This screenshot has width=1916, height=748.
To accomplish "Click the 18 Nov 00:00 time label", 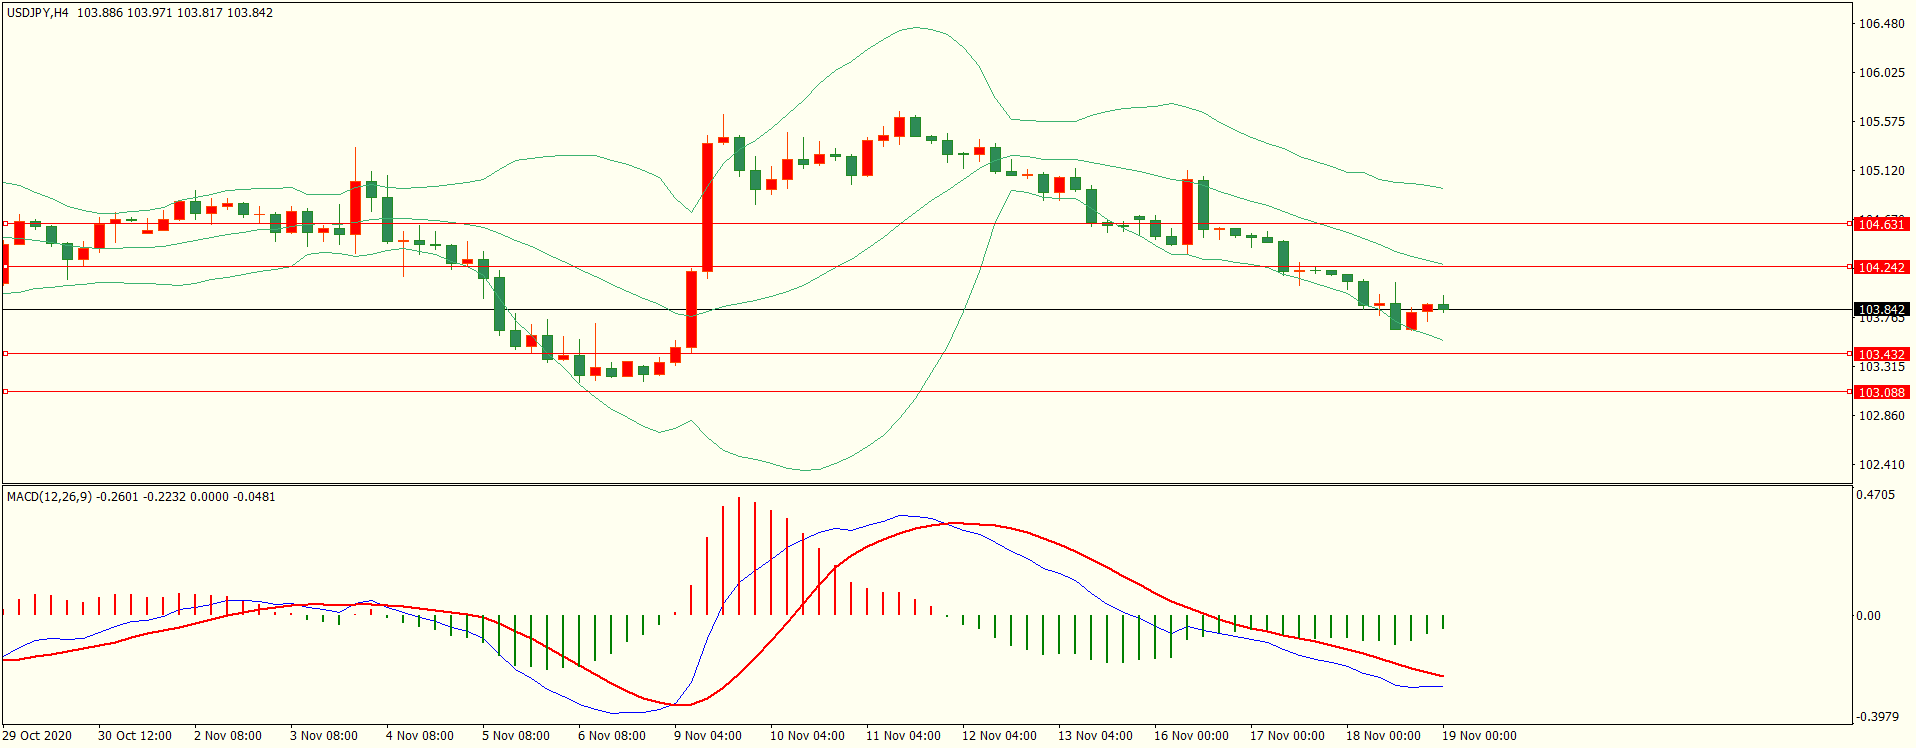I will pos(1383,736).
